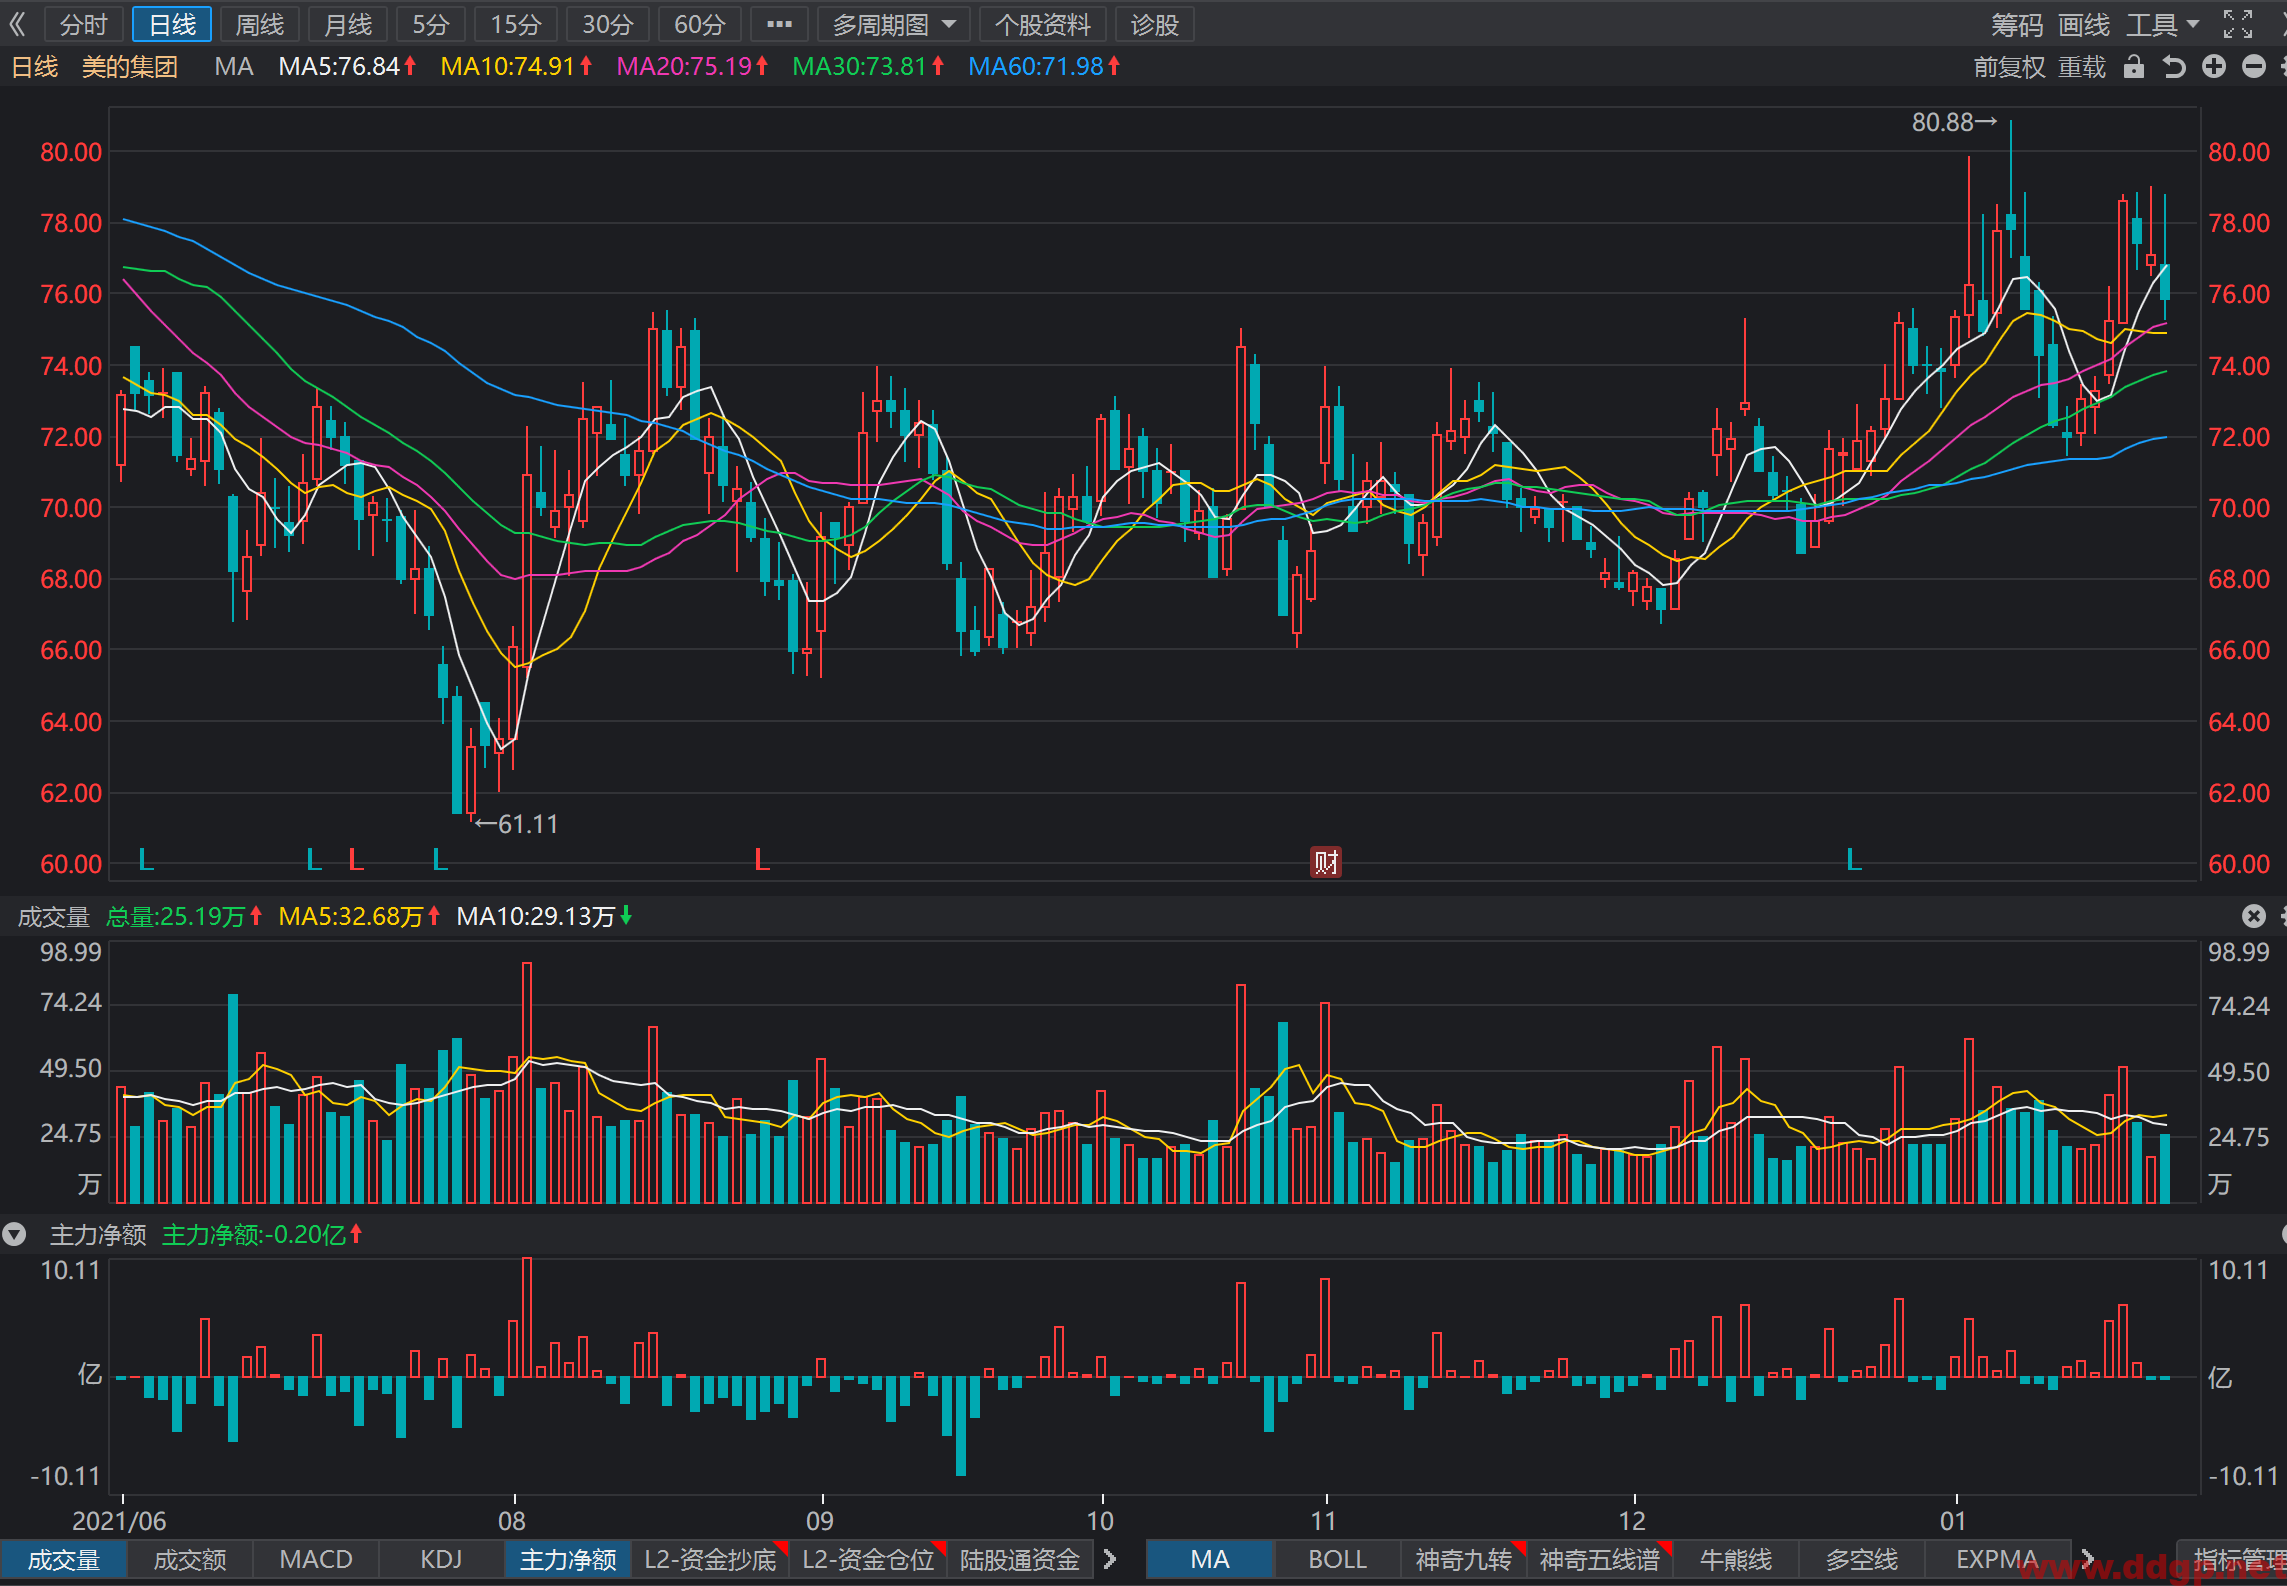The height and width of the screenshot is (1586, 2287).
Task: Click the MA60 blue indicator label
Action: [1044, 67]
